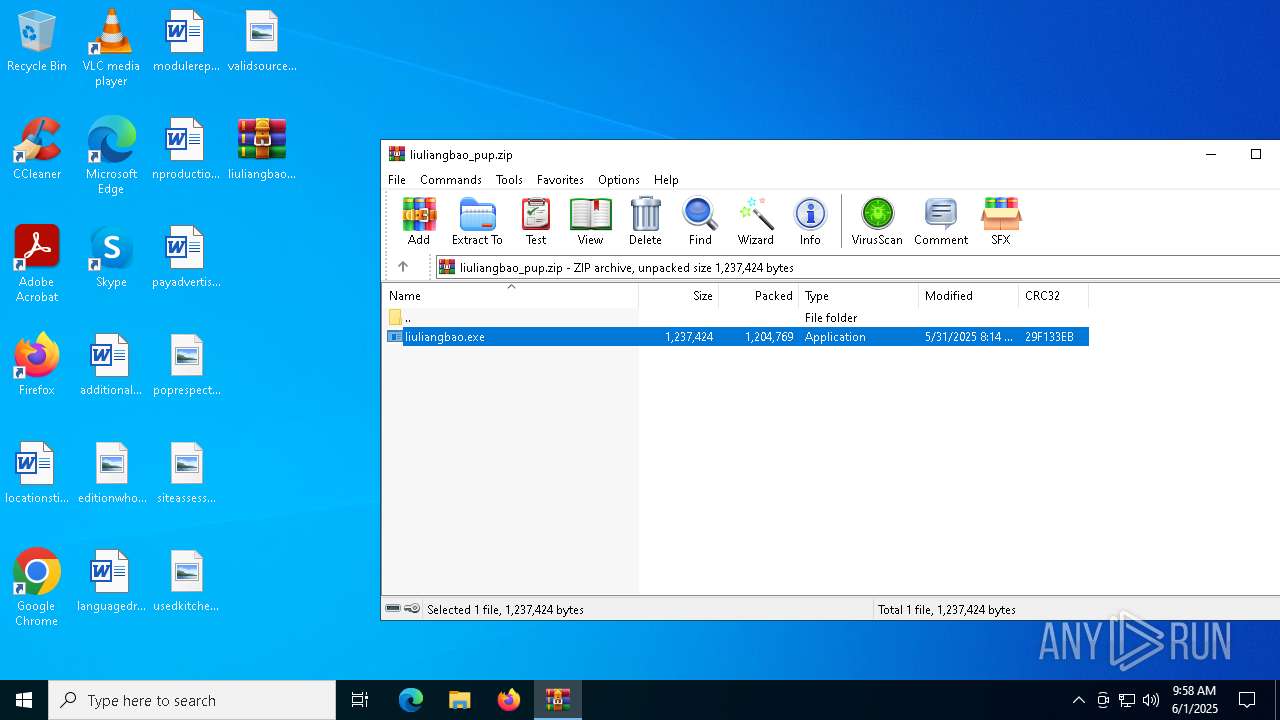Add a Comment to the archive
1280x720 pixels.
click(x=941, y=221)
